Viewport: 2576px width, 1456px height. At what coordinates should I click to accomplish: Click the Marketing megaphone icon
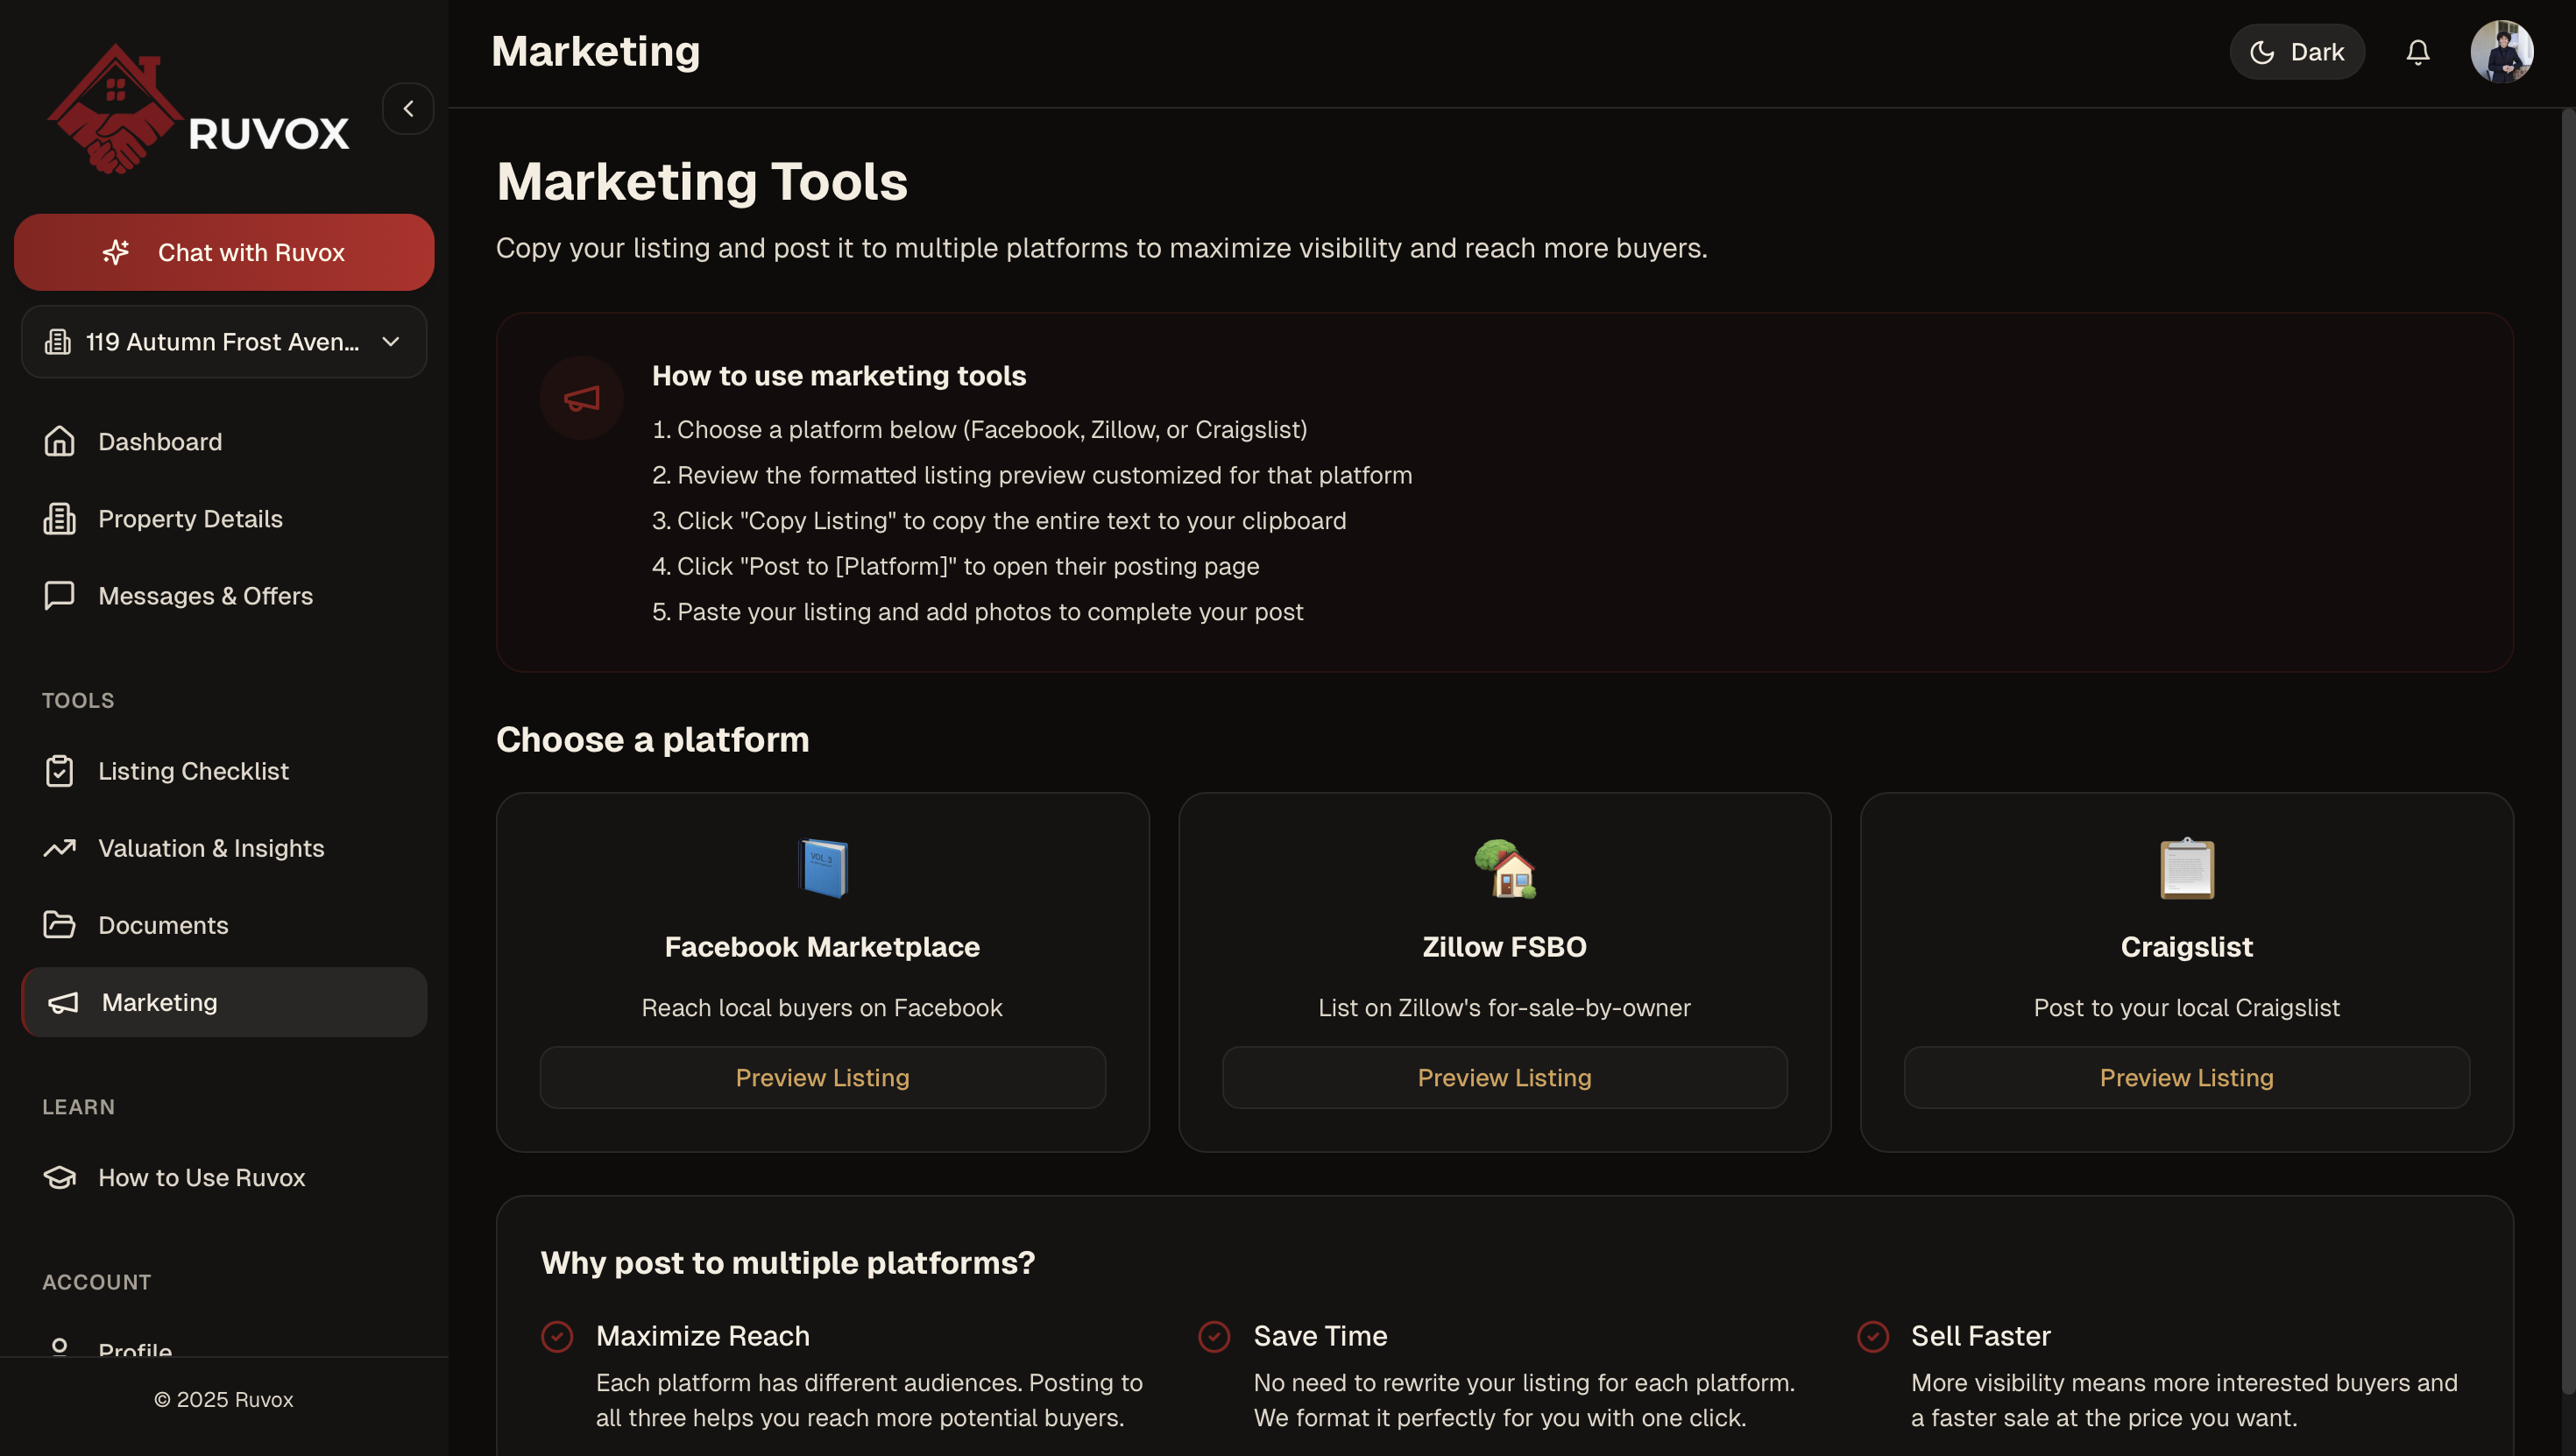tap(62, 1002)
